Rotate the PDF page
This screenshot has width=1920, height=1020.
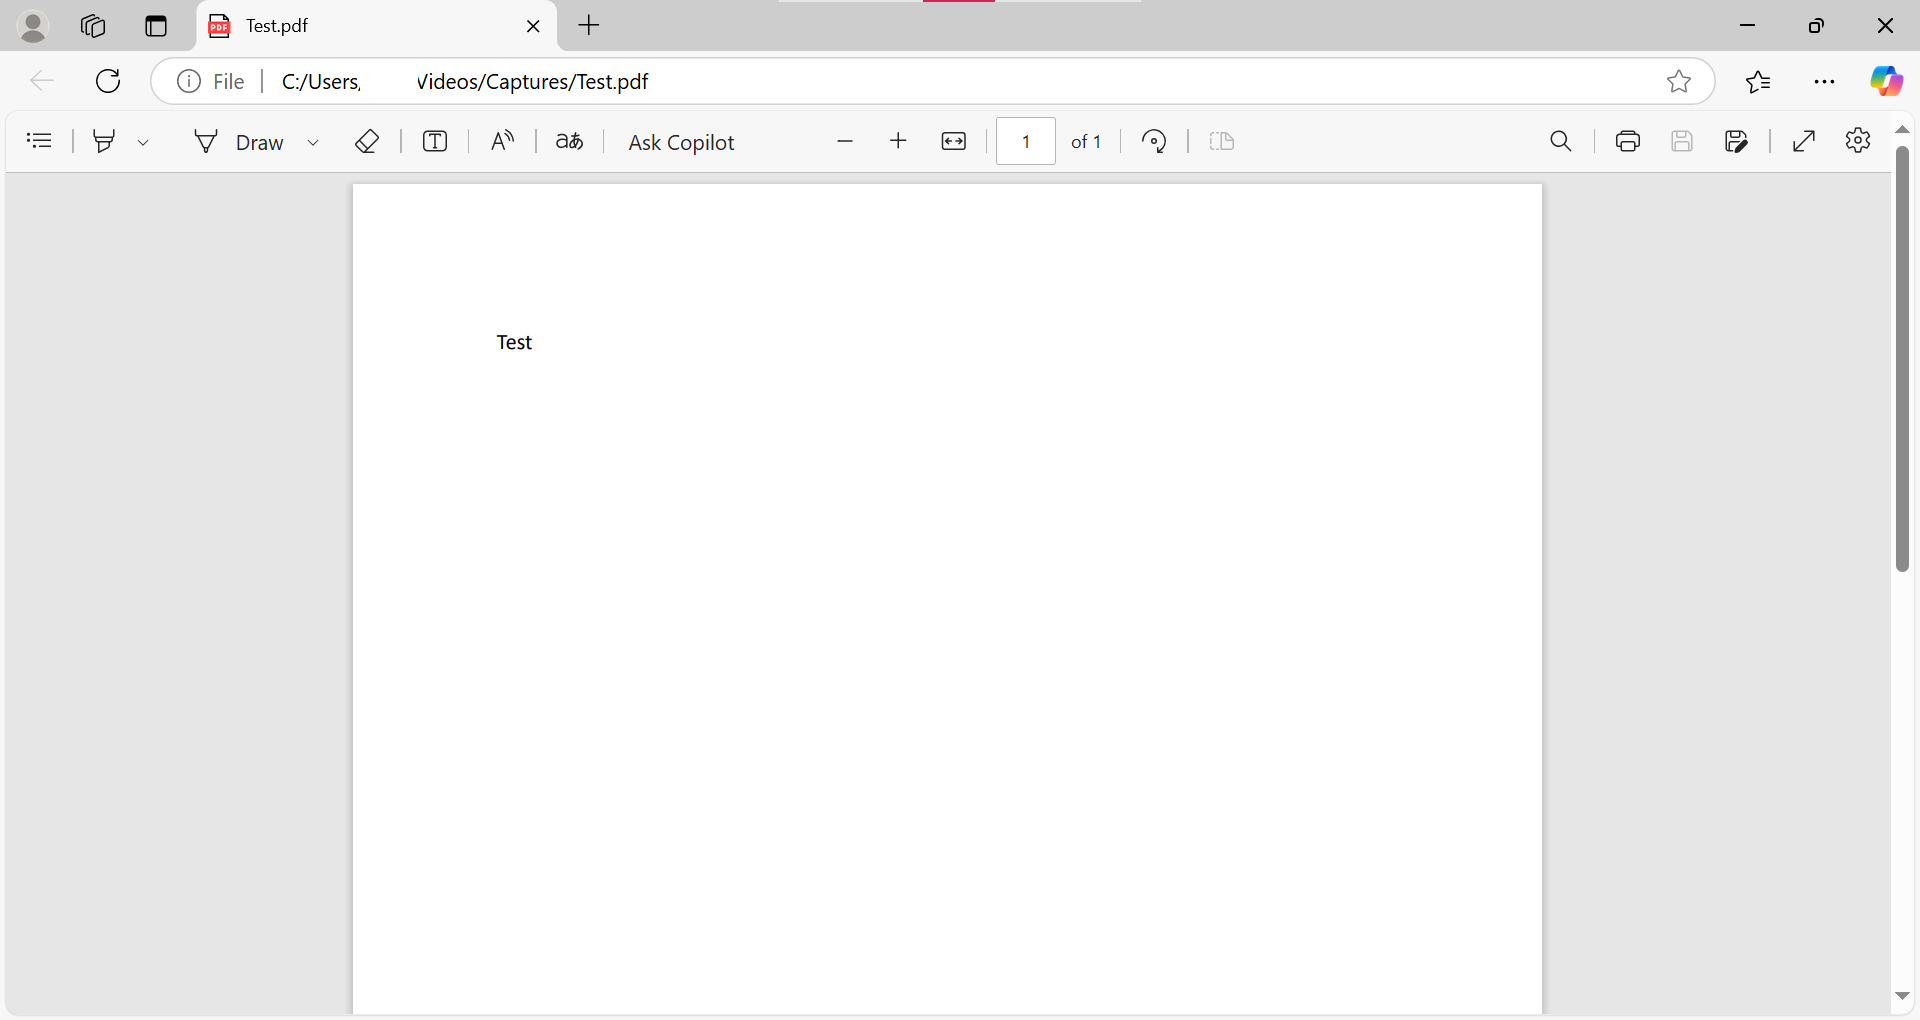pos(1154,141)
